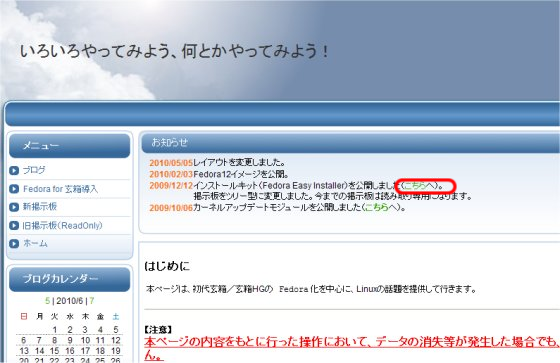Click the はじめに heading

(x=167, y=266)
